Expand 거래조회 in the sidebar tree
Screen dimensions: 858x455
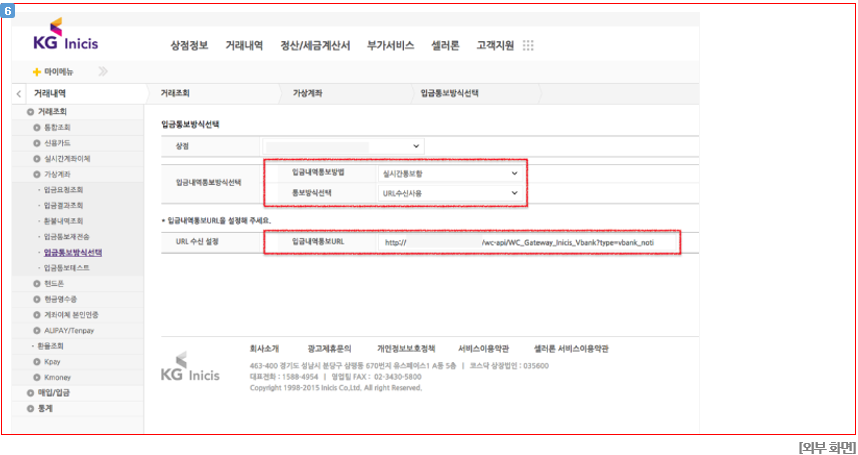tap(30, 112)
